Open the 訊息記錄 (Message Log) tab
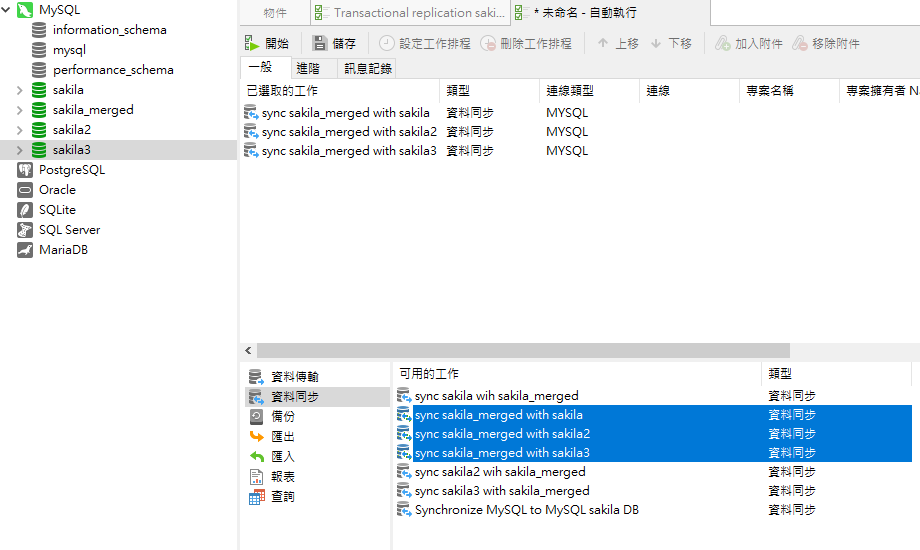The image size is (920, 550). pos(368,68)
